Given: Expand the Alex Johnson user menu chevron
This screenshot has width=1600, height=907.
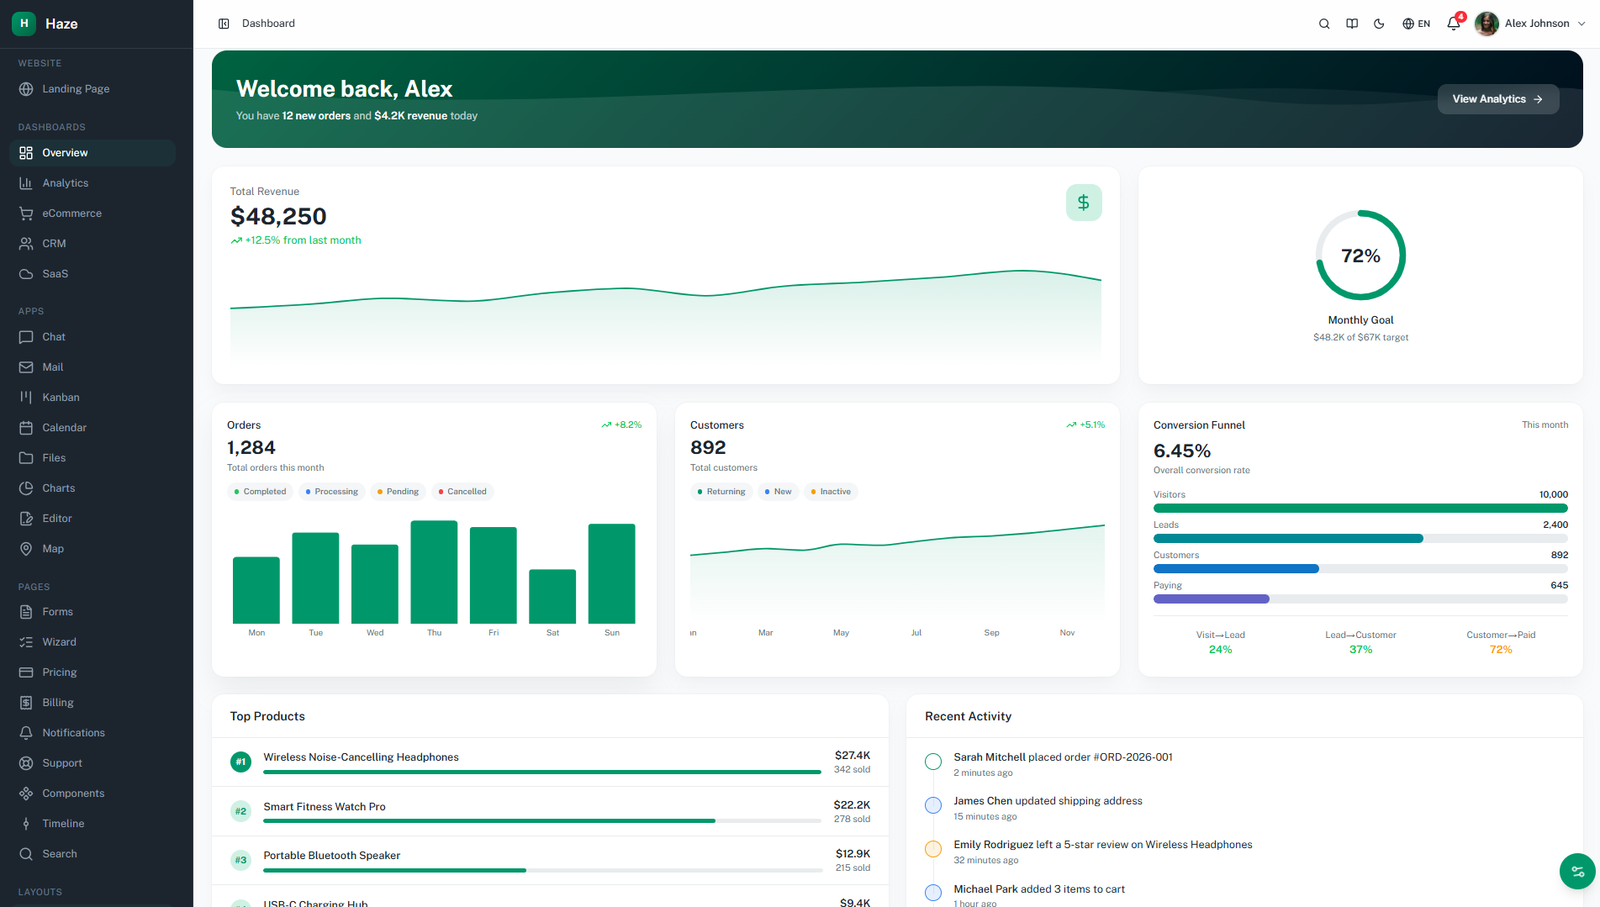Looking at the screenshot, I should (x=1581, y=23).
